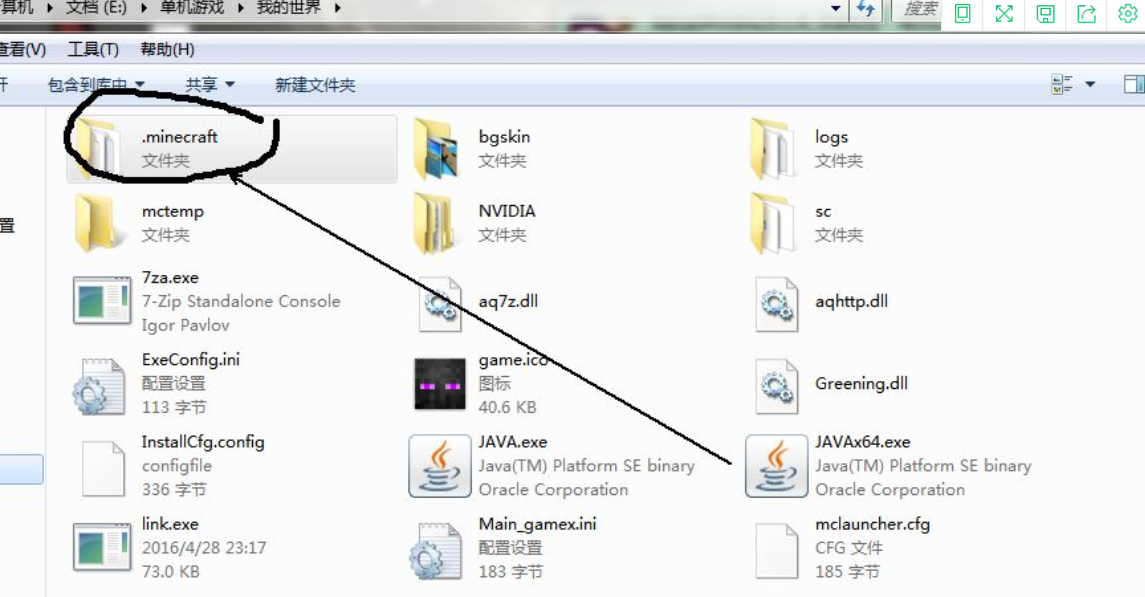Select the mclauncher.cfg blank file icon
Screen dimensions: 1145x597
[776, 551]
